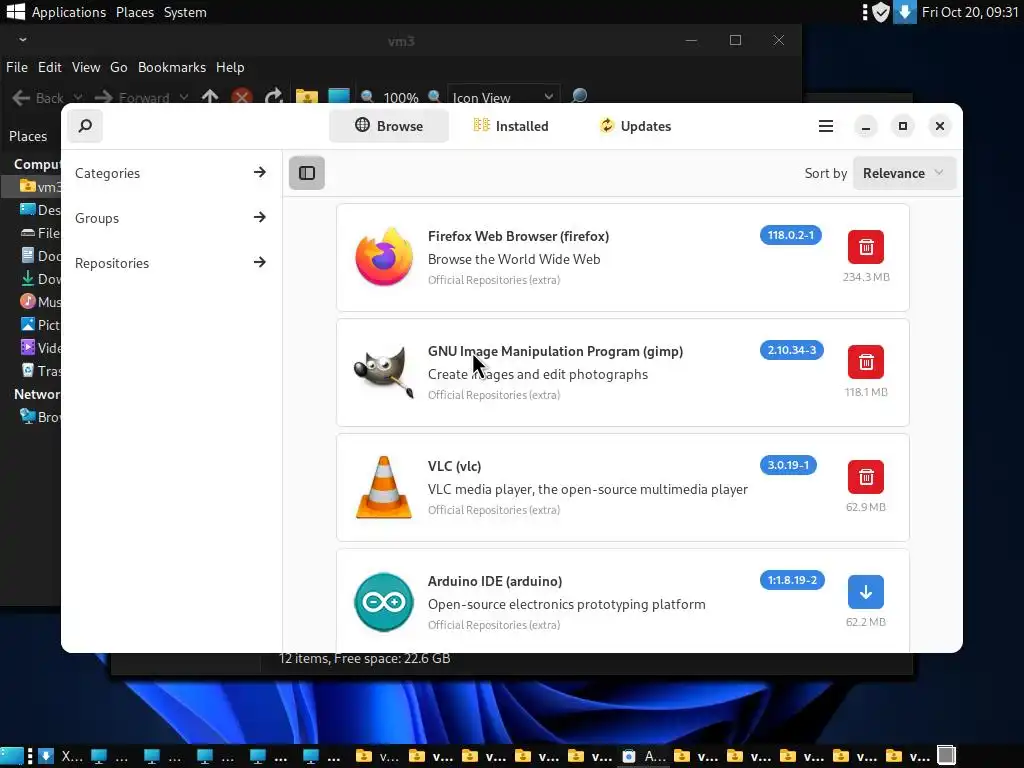Screen dimensions: 1024x768
Task: Zoom out with left magnifier icon
Action: click(368, 97)
